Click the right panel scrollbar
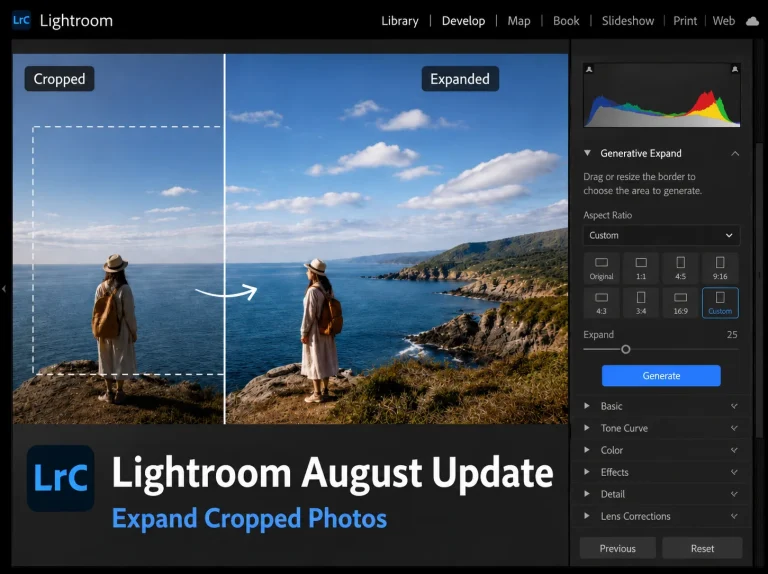The height and width of the screenshot is (574, 768). click(760, 289)
